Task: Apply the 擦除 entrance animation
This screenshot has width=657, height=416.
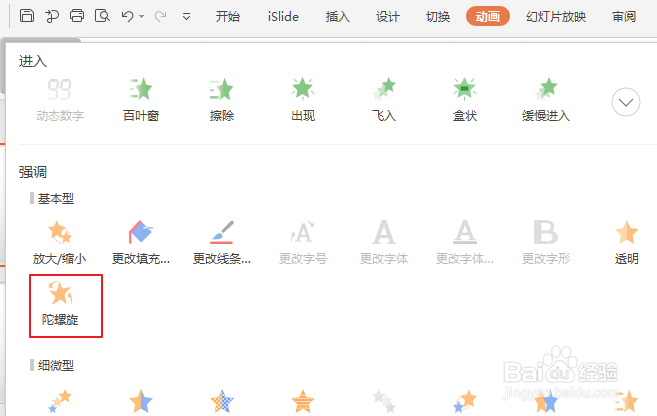Action: (x=222, y=100)
